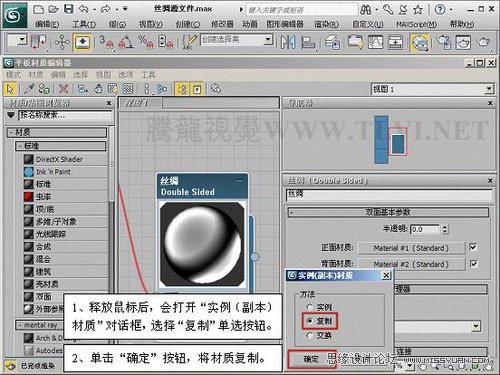The height and width of the screenshot is (375, 500).
Task: Toggle the Material/Map Browser panel button
Action: click(x=183, y=89)
